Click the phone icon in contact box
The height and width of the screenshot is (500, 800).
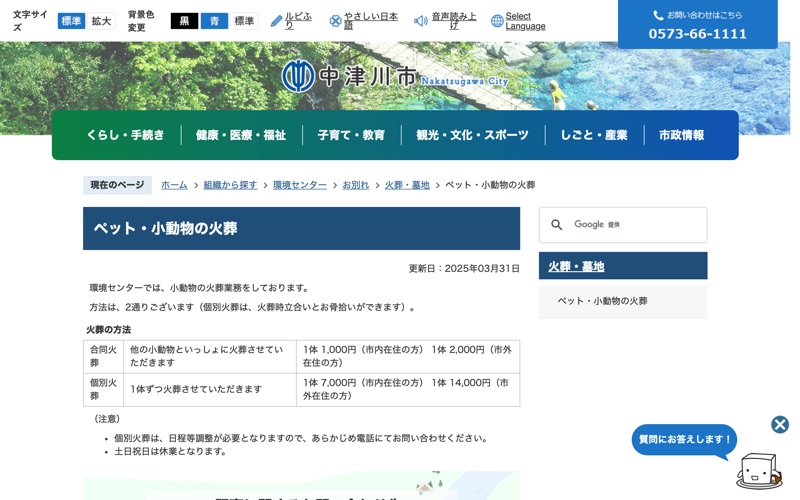click(658, 15)
